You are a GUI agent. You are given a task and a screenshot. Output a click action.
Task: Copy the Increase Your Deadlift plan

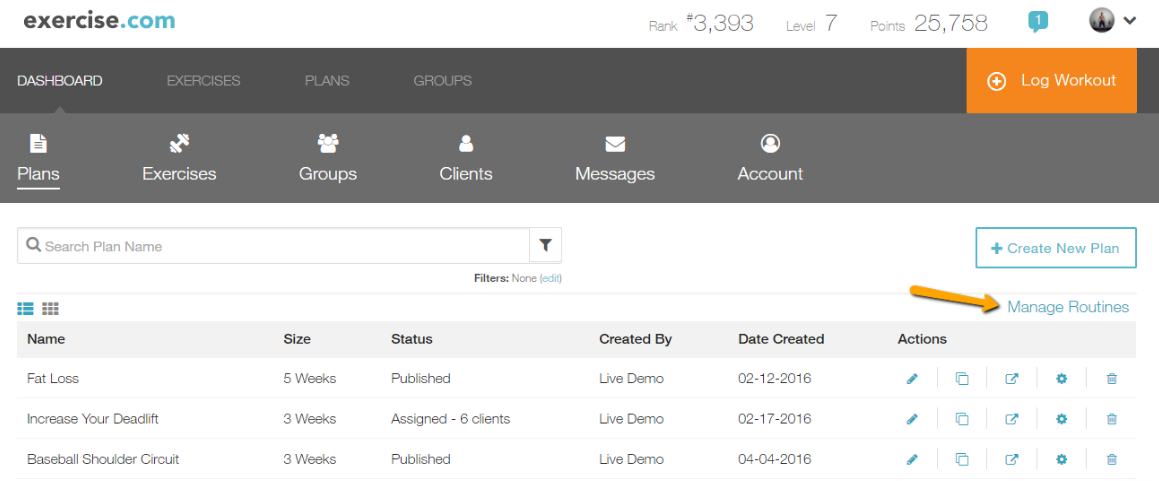[x=962, y=419]
